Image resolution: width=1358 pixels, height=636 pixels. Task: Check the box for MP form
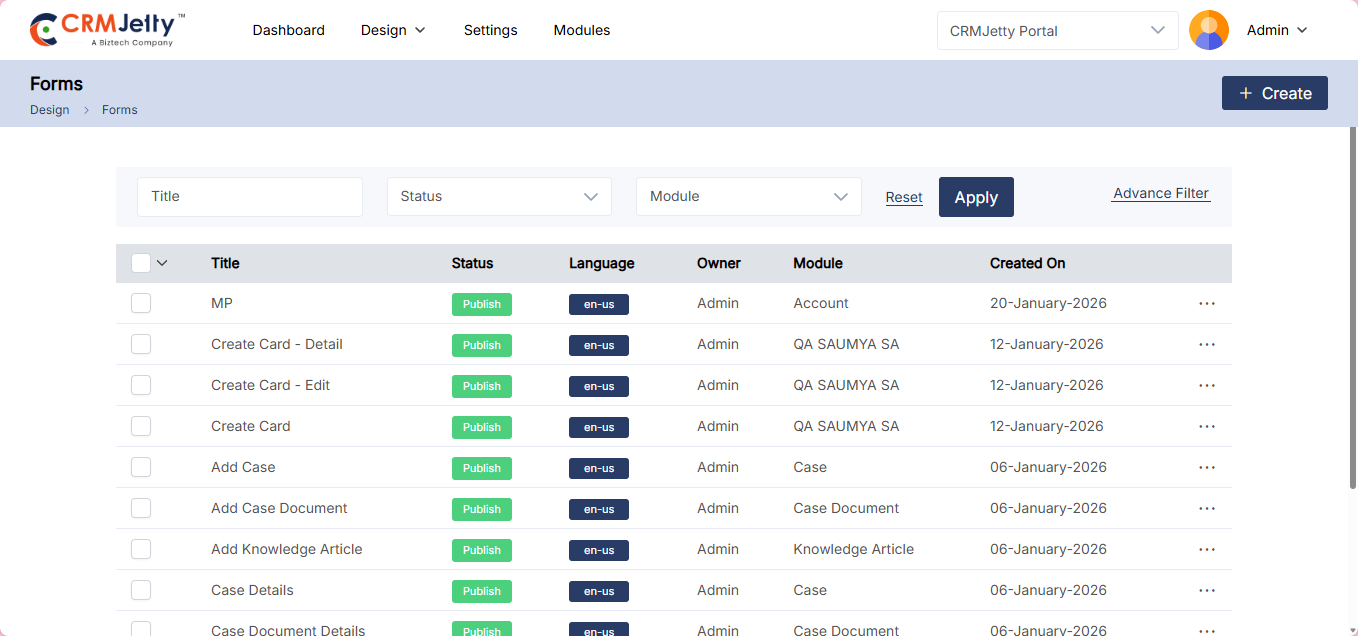point(141,303)
